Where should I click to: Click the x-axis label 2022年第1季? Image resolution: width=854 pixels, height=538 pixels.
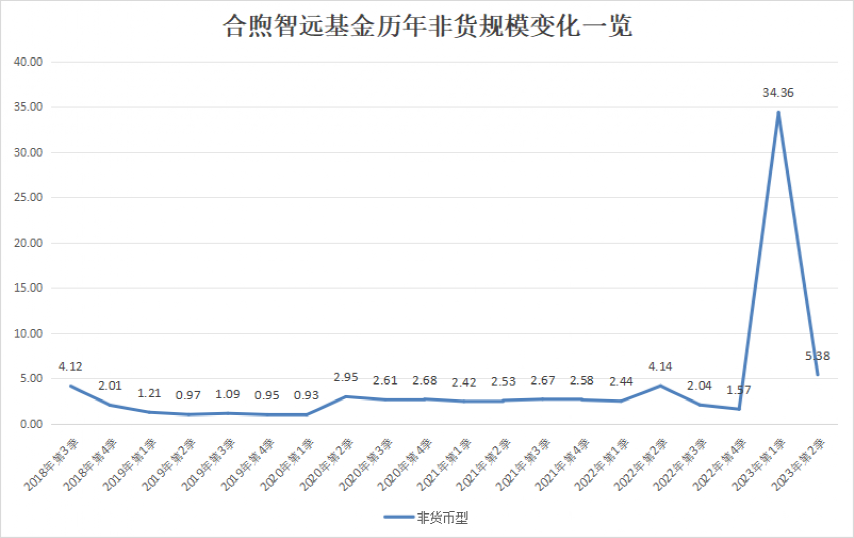[602, 464]
